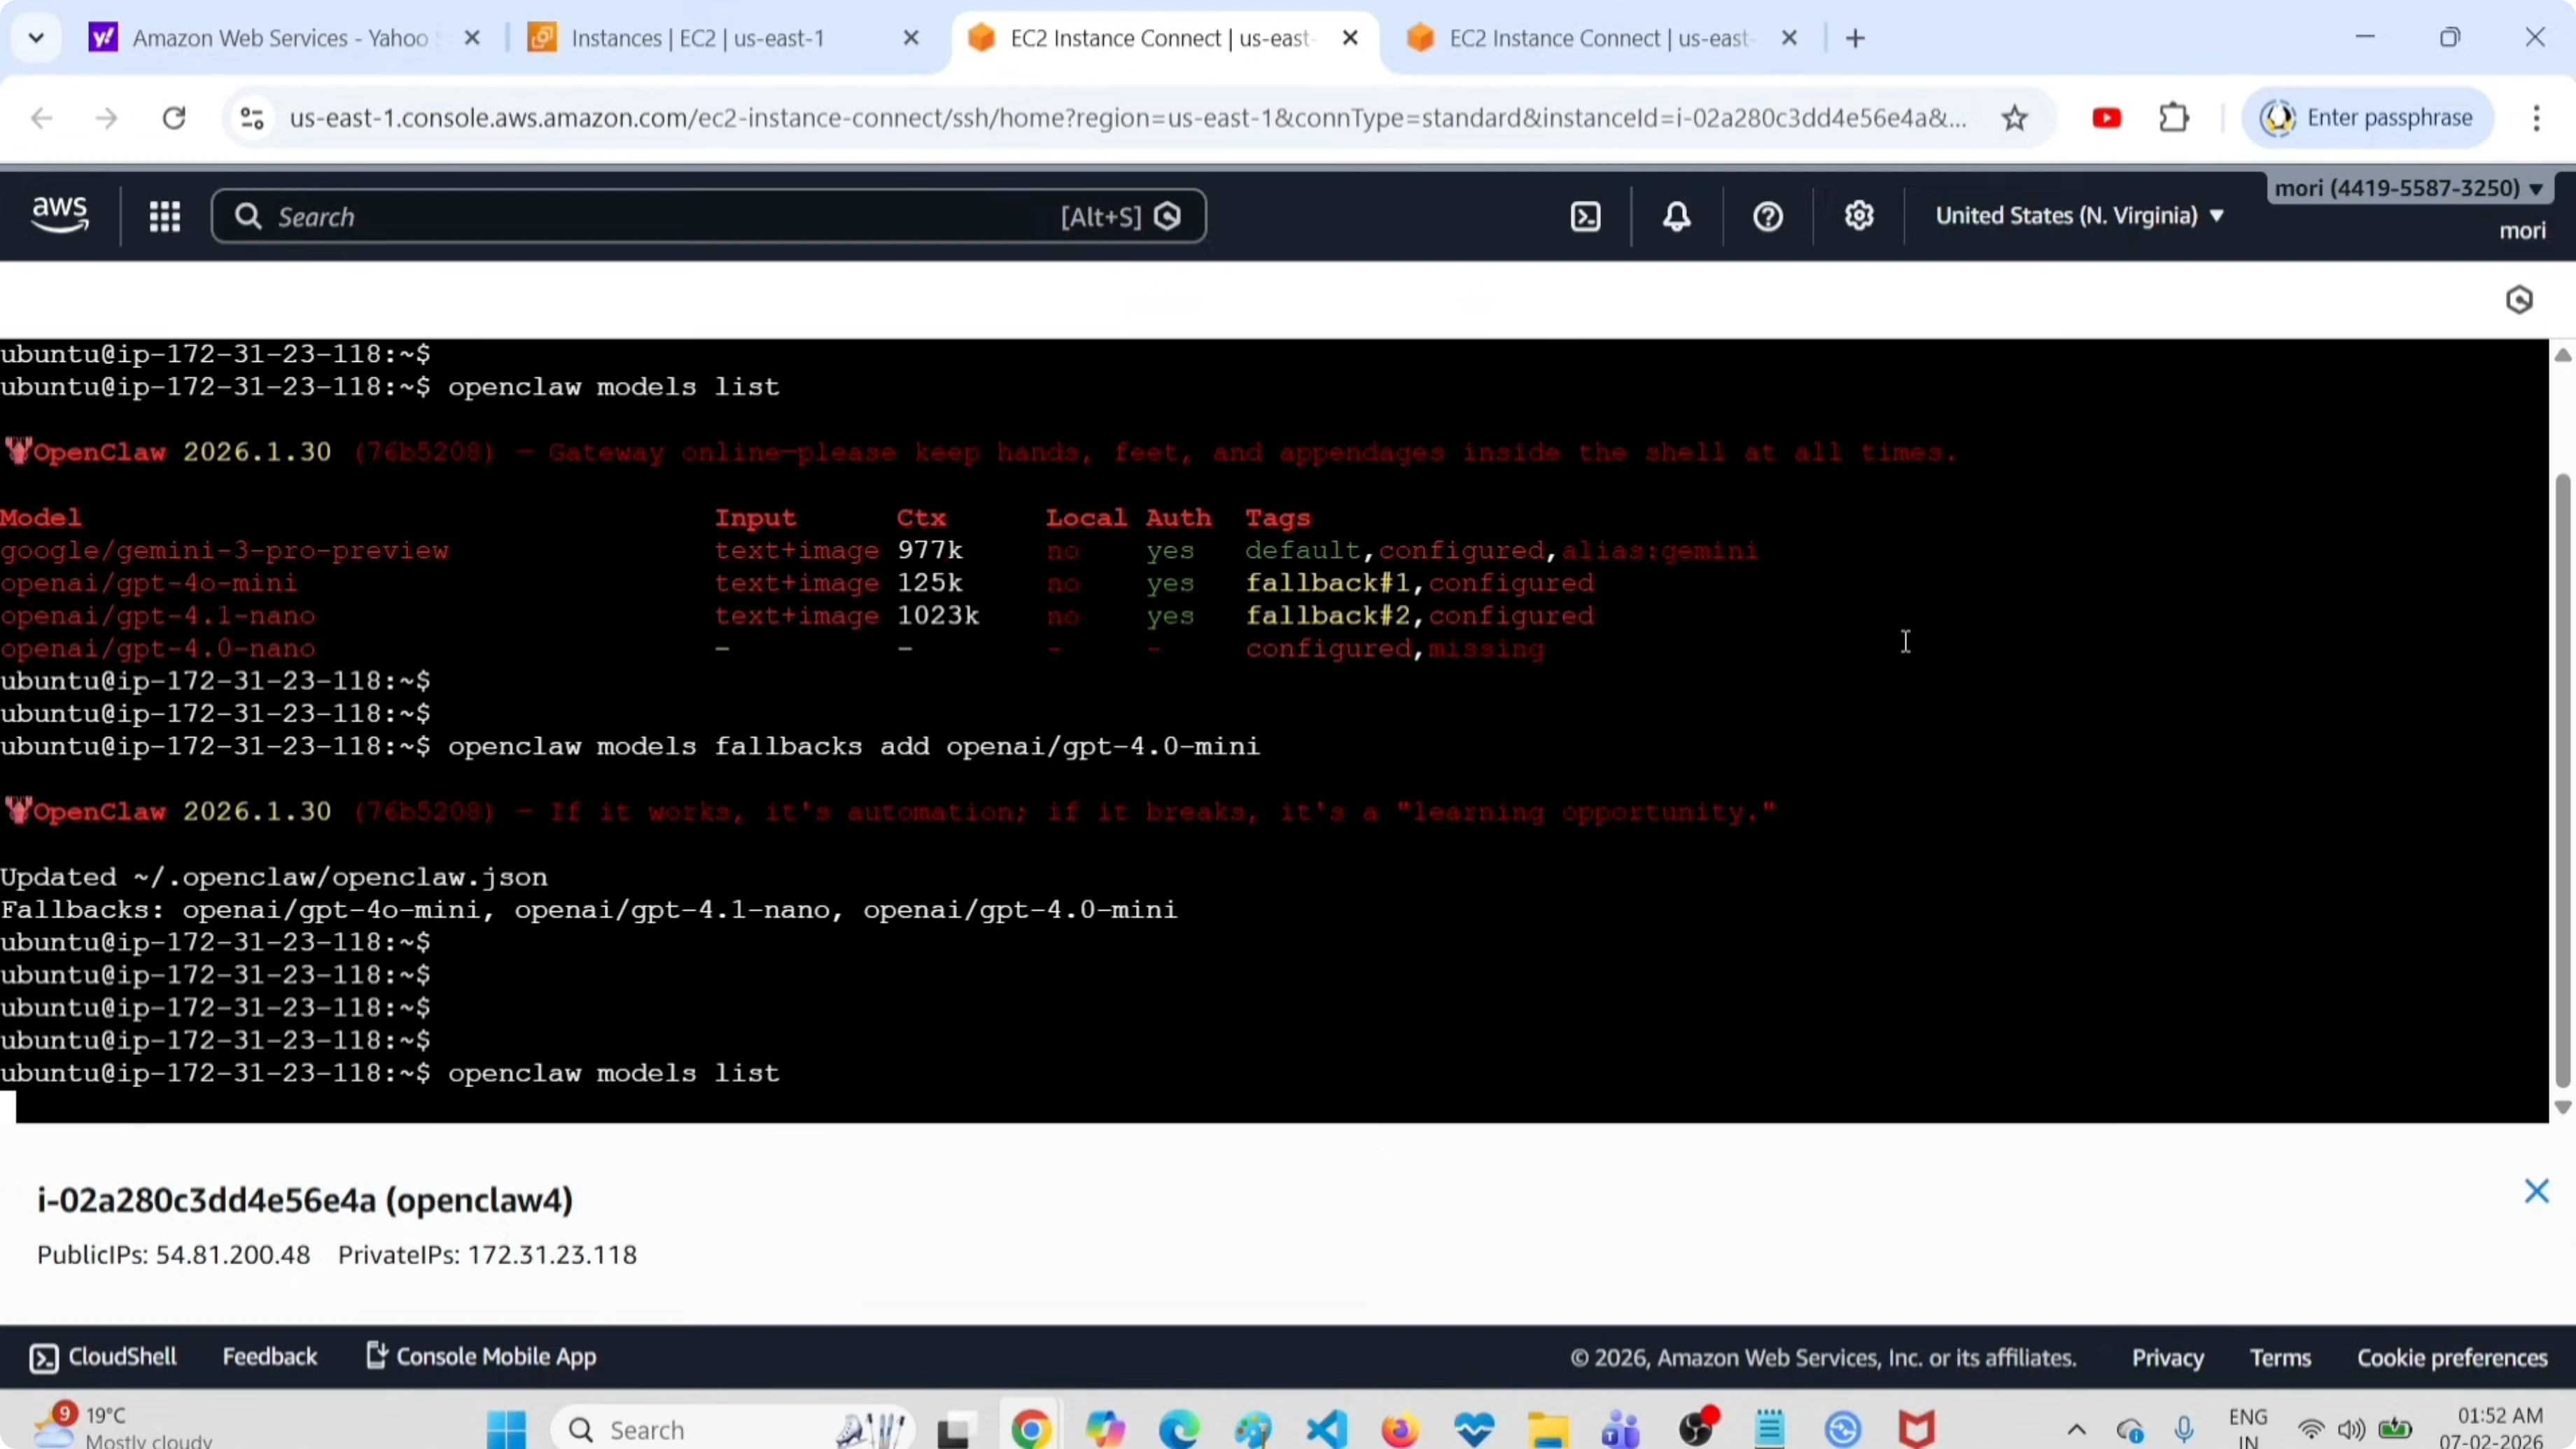This screenshot has width=2576, height=1449.
Task: Open CloudShell from the footer
Action: pos(103,1356)
